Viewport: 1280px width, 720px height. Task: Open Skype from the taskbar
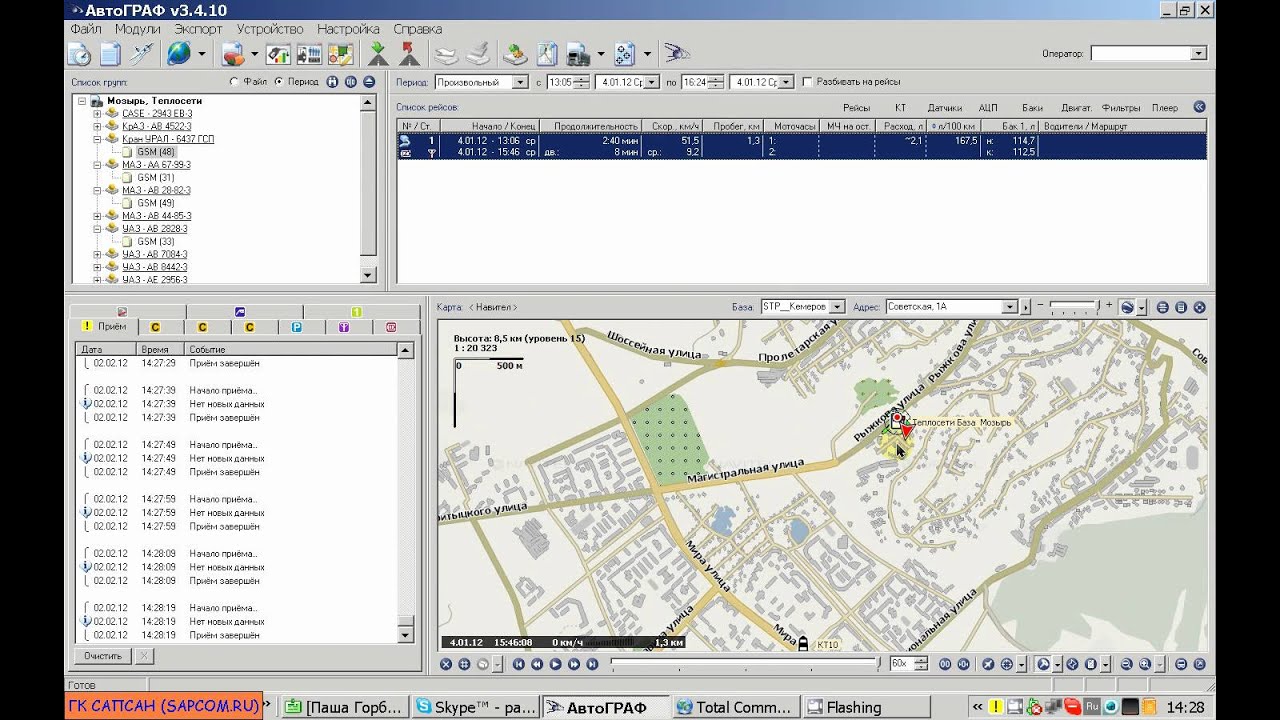pyautogui.click(x=475, y=707)
